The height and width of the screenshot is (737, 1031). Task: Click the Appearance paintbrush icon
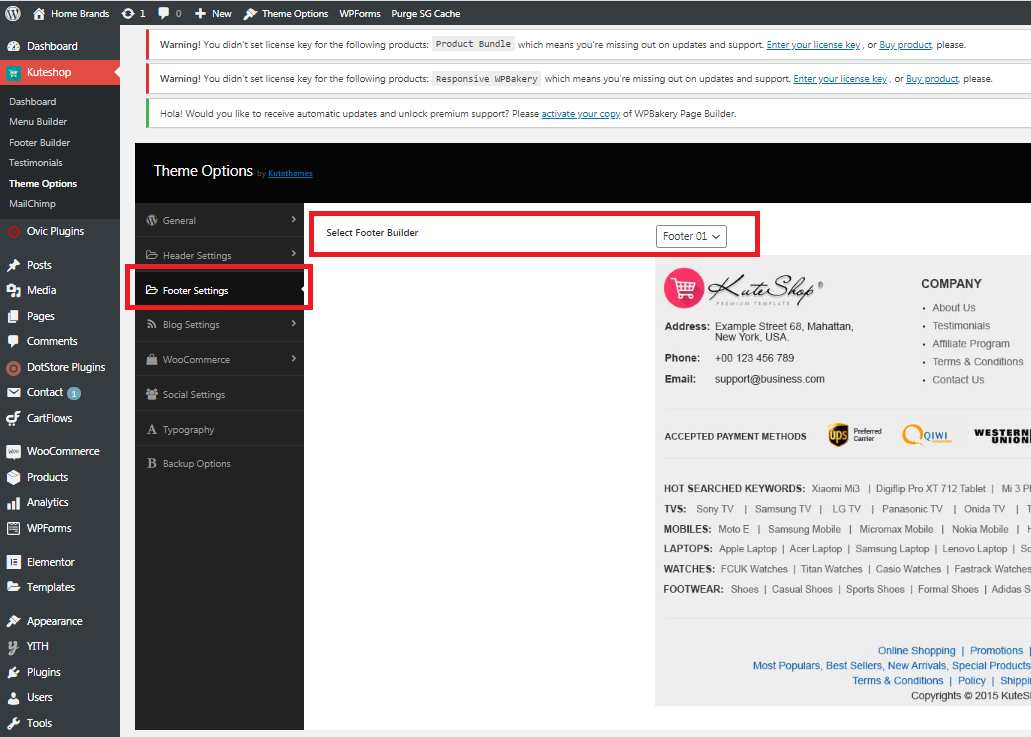coord(13,621)
